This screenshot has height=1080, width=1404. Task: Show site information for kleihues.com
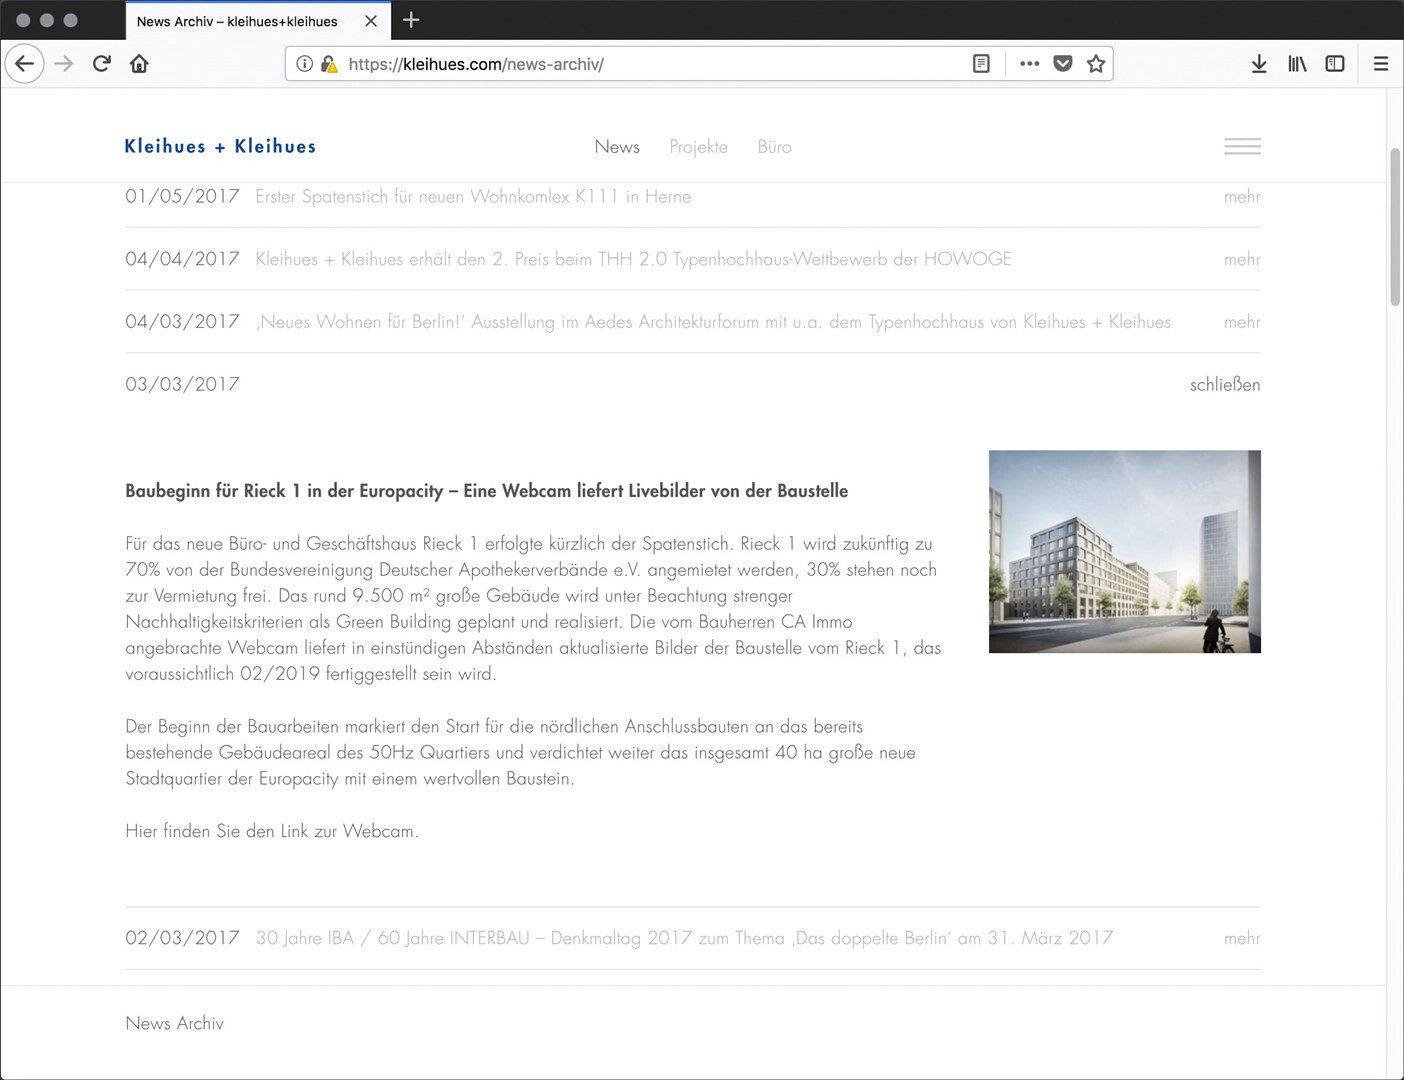tap(305, 64)
